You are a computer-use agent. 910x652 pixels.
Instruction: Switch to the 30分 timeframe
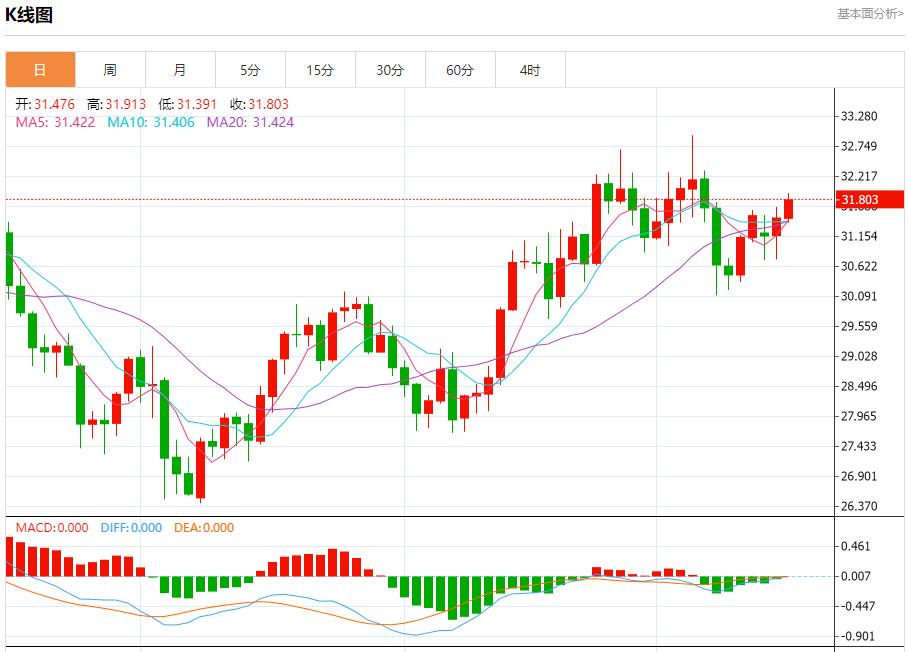[390, 70]
